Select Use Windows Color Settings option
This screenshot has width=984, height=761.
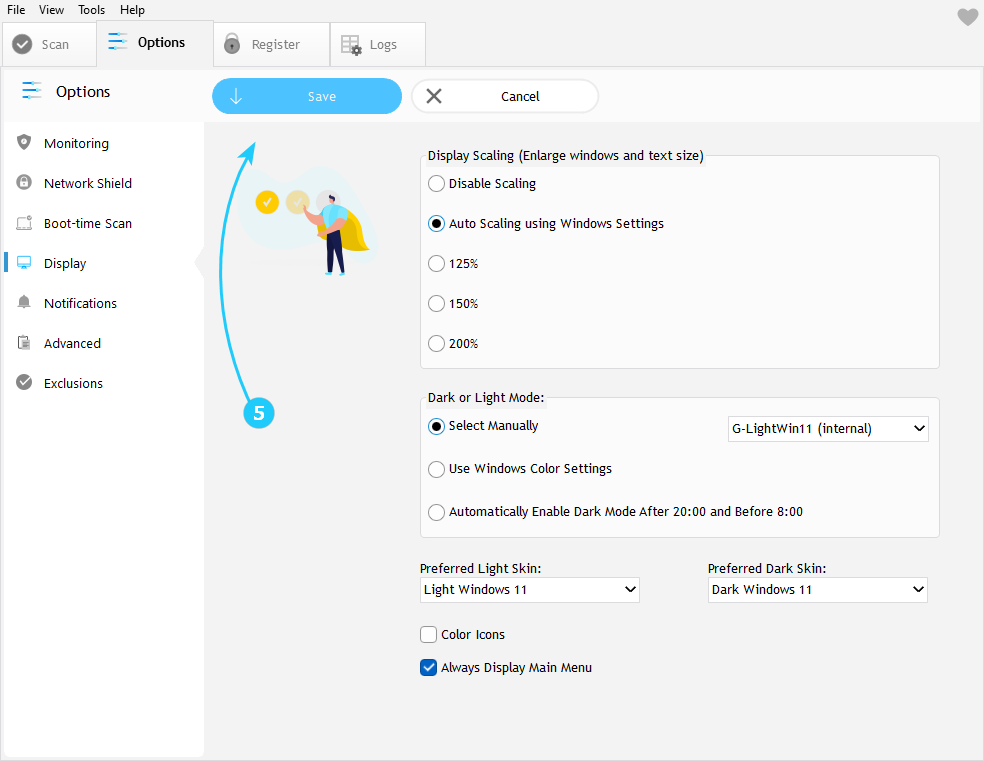pos(436,469)
